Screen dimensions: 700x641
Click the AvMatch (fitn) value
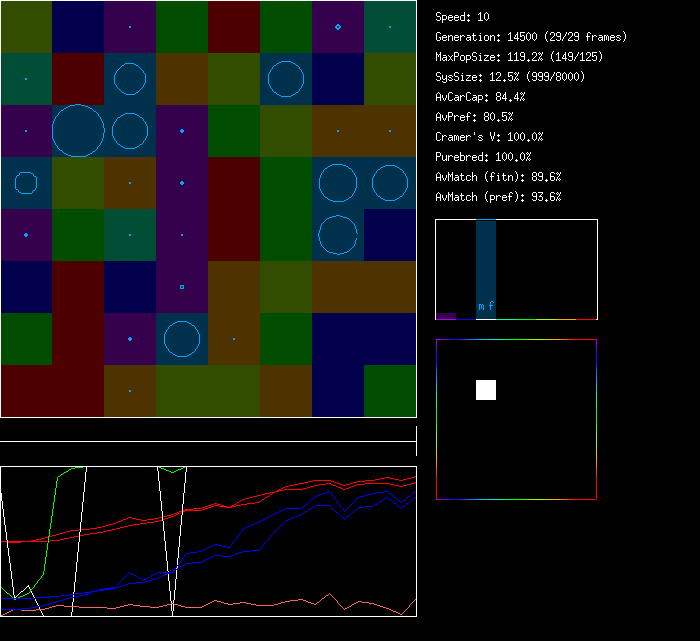coord(498,177)
